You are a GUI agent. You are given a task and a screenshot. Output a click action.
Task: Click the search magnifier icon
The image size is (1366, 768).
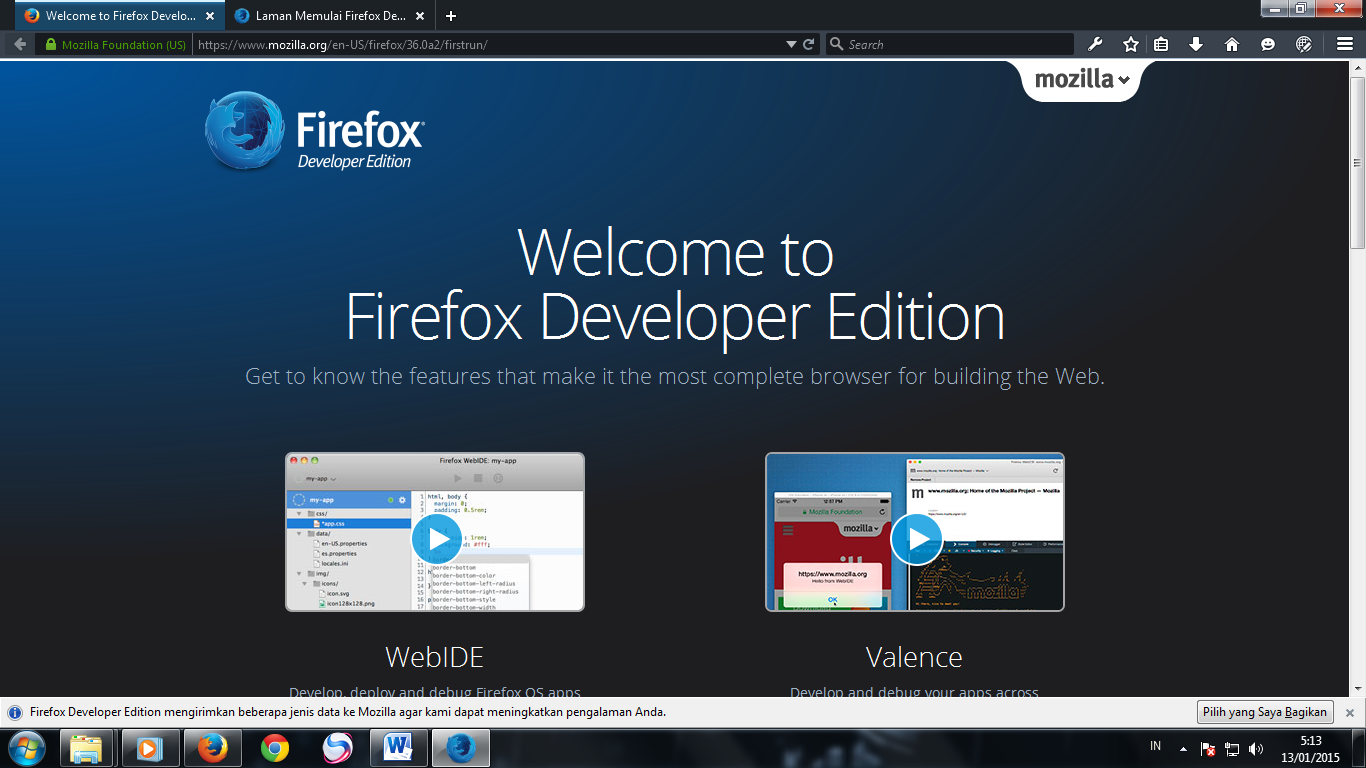pos(837,44)
